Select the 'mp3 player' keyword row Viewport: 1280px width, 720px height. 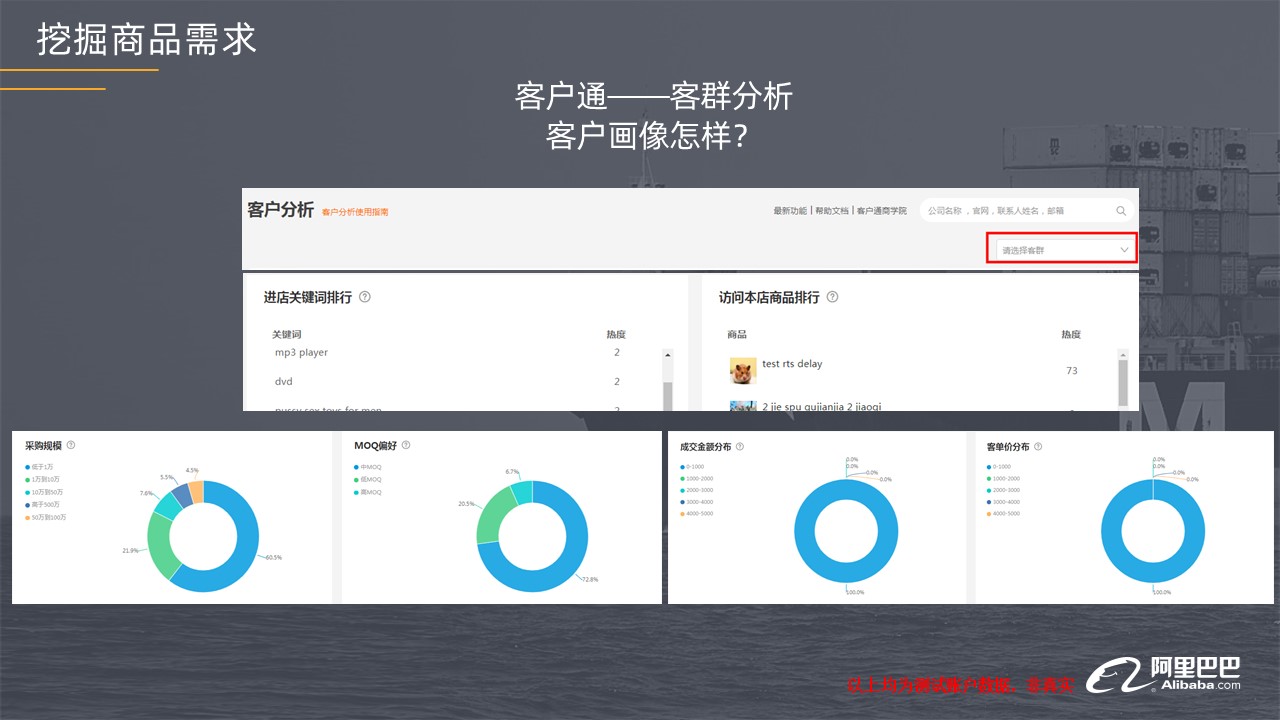448,353
